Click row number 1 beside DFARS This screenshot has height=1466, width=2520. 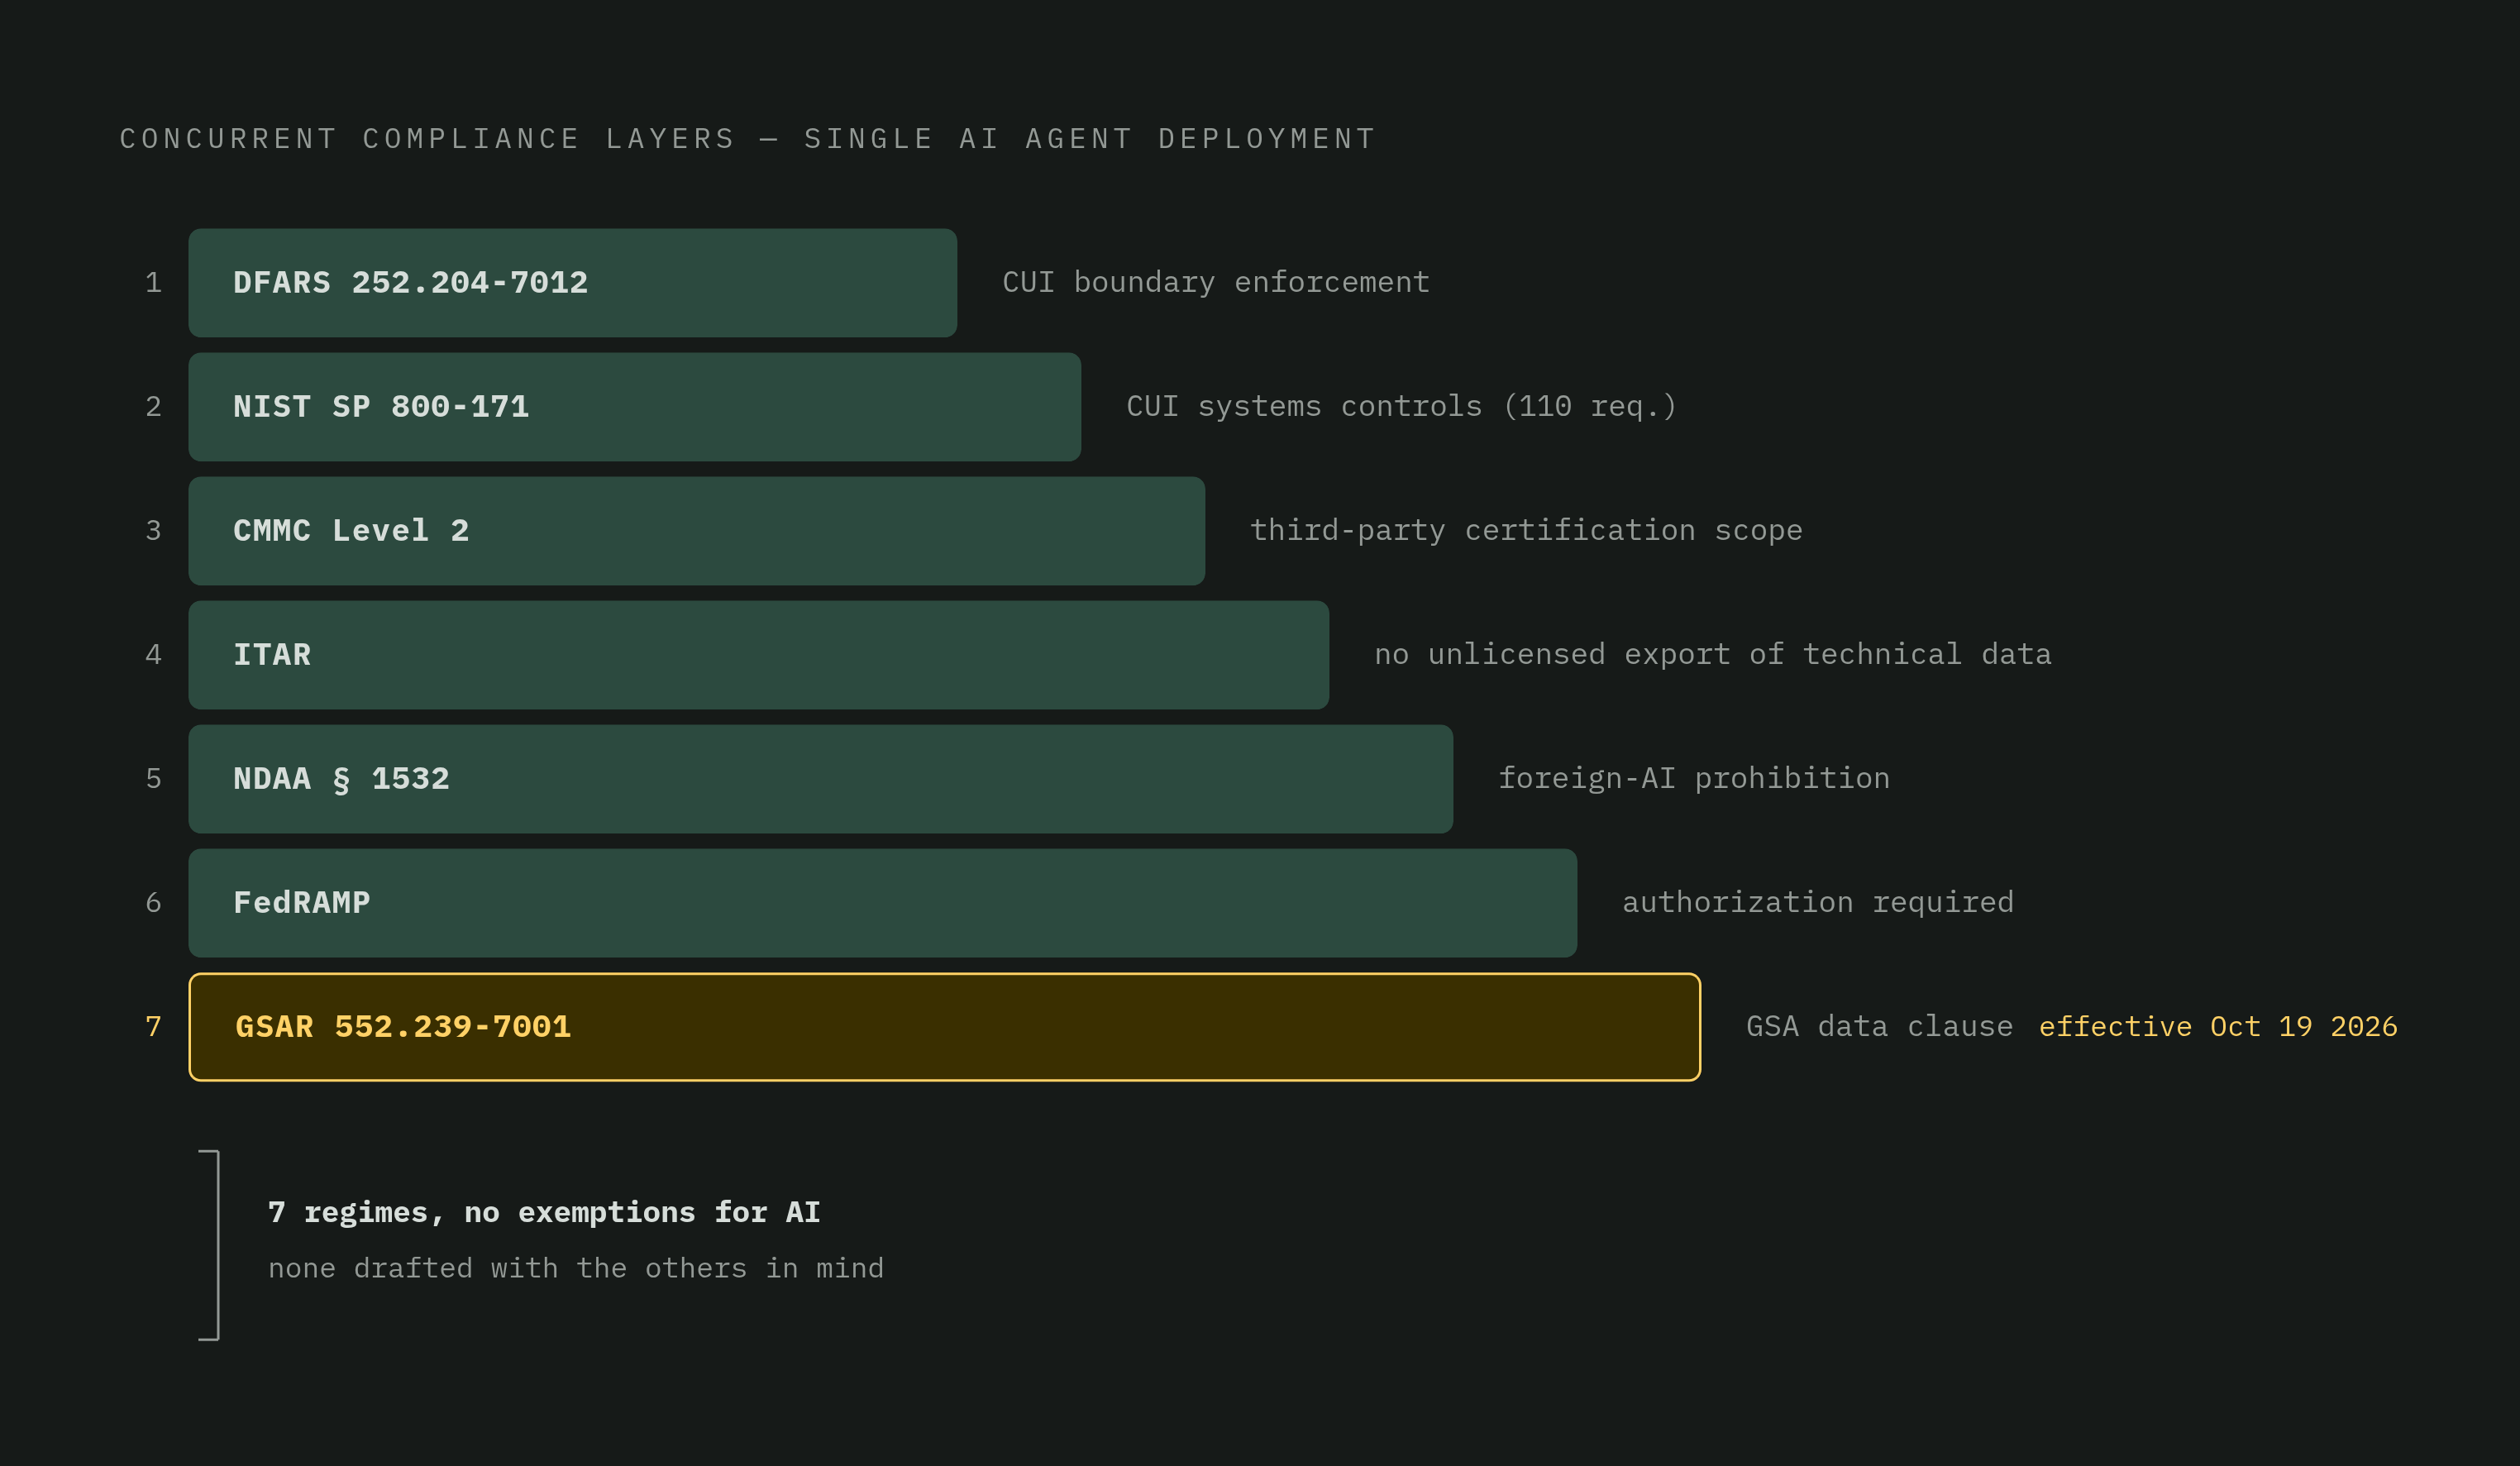point(153,283)
